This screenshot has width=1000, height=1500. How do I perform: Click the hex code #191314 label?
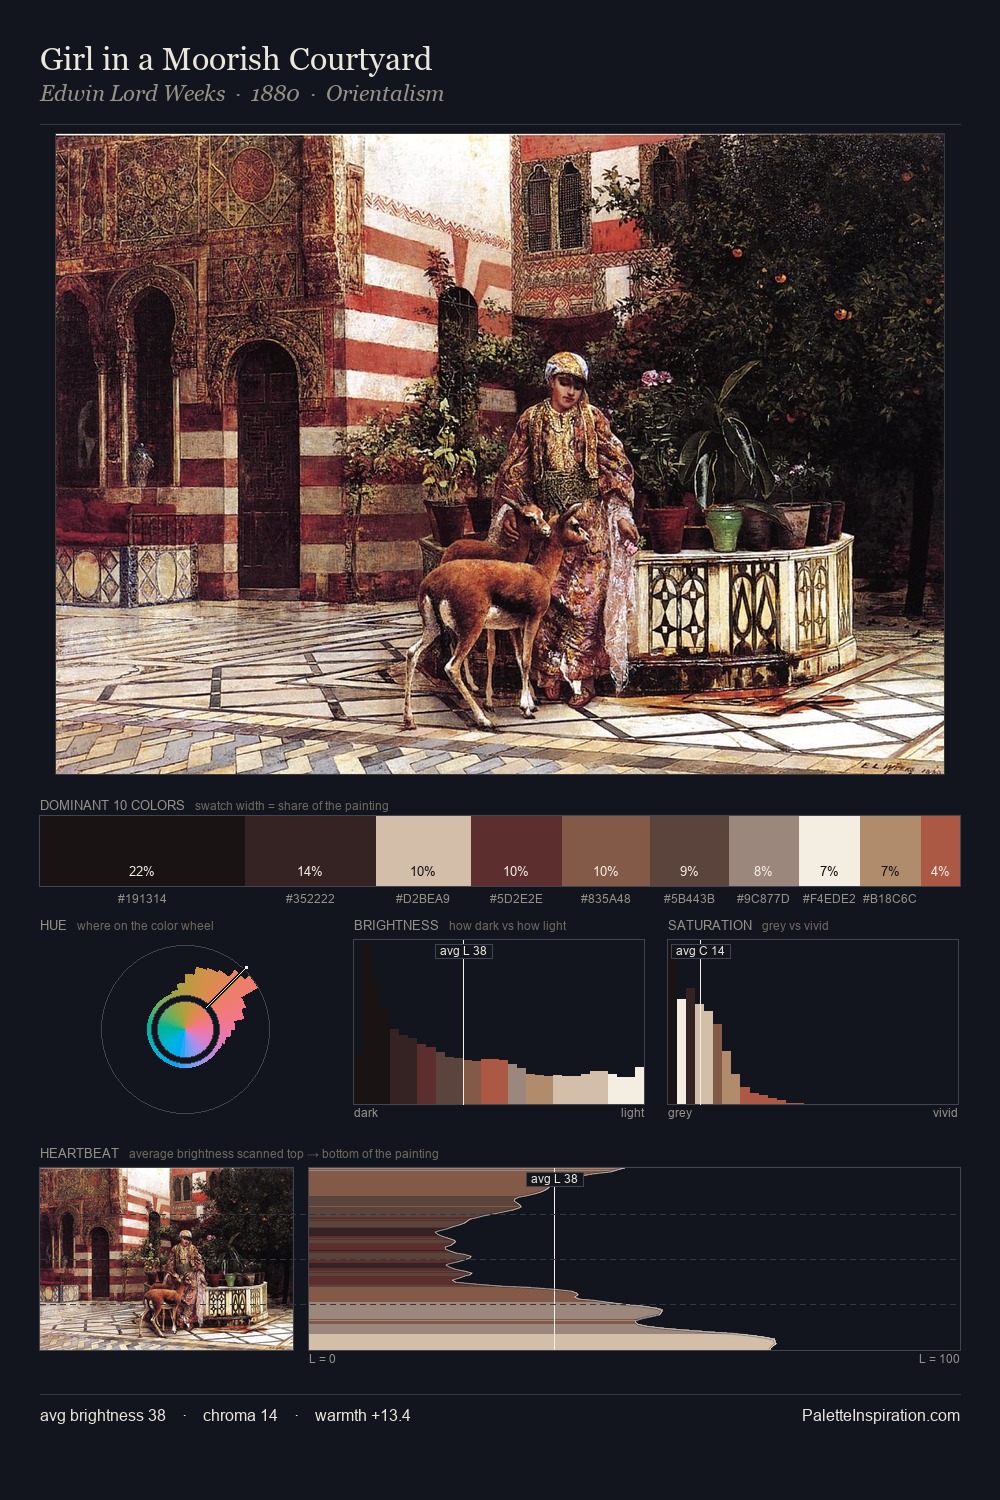[x=142, y=899]
